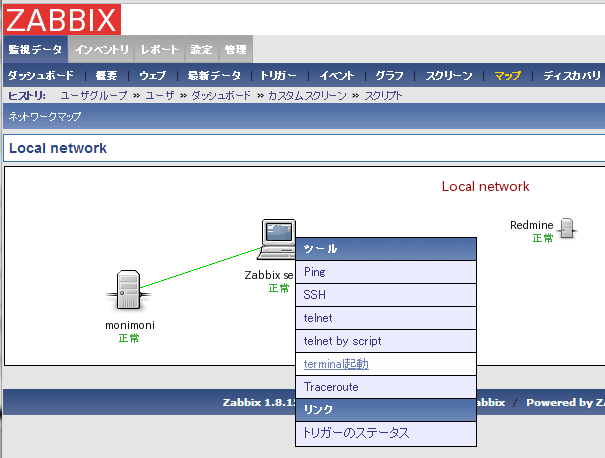Go to イベント submenu
The width and height of the screenshot is (605, 458).
click(336, 75)
